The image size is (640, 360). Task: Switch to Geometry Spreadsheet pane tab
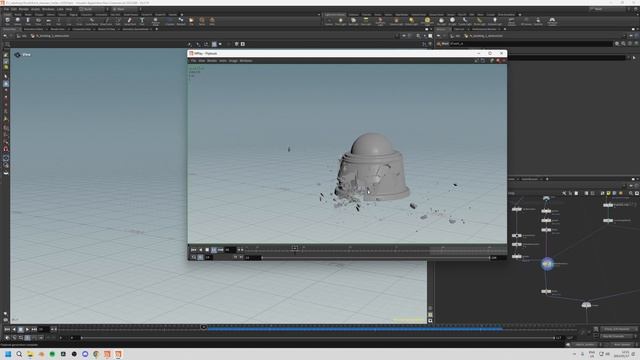coord(136,29)
